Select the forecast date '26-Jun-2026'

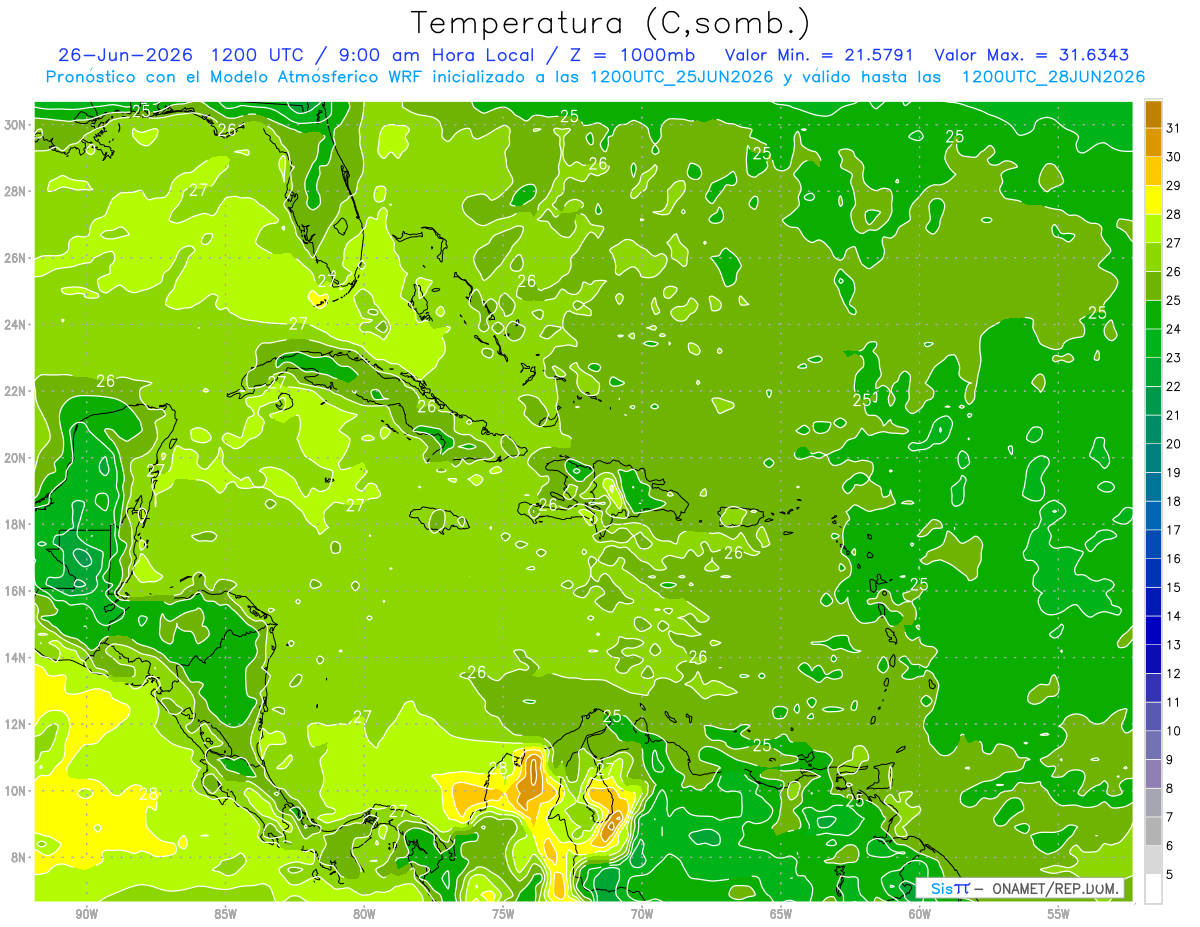click(126, 55)
